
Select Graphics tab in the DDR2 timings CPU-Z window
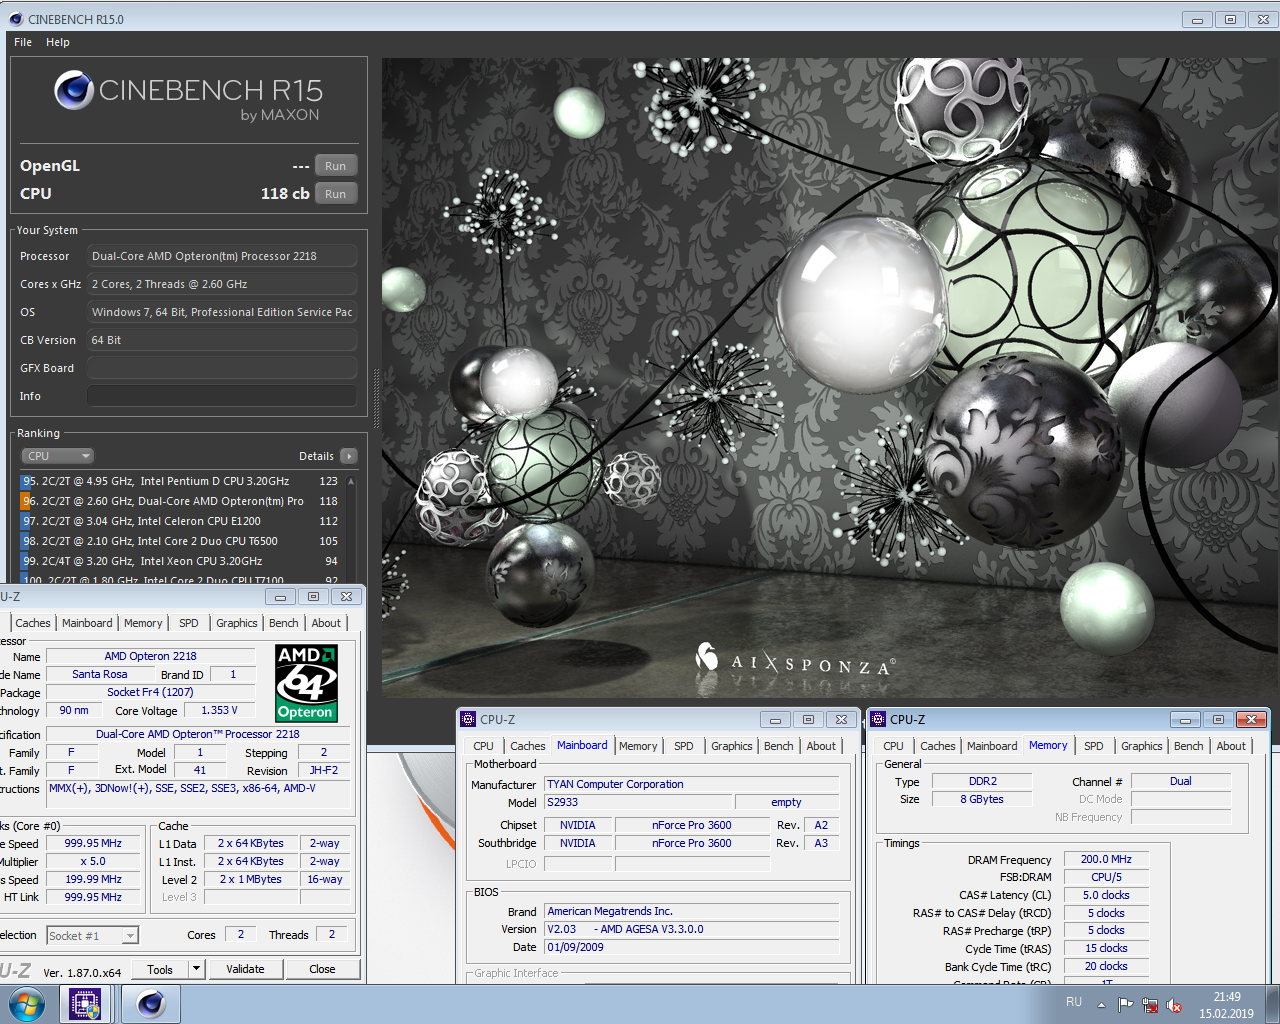click(x=1142, y=746)
